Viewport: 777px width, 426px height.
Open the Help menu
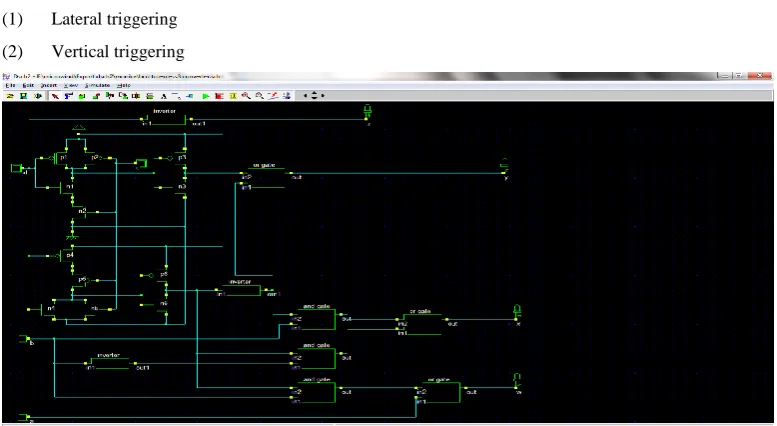(x=124, y=85)
